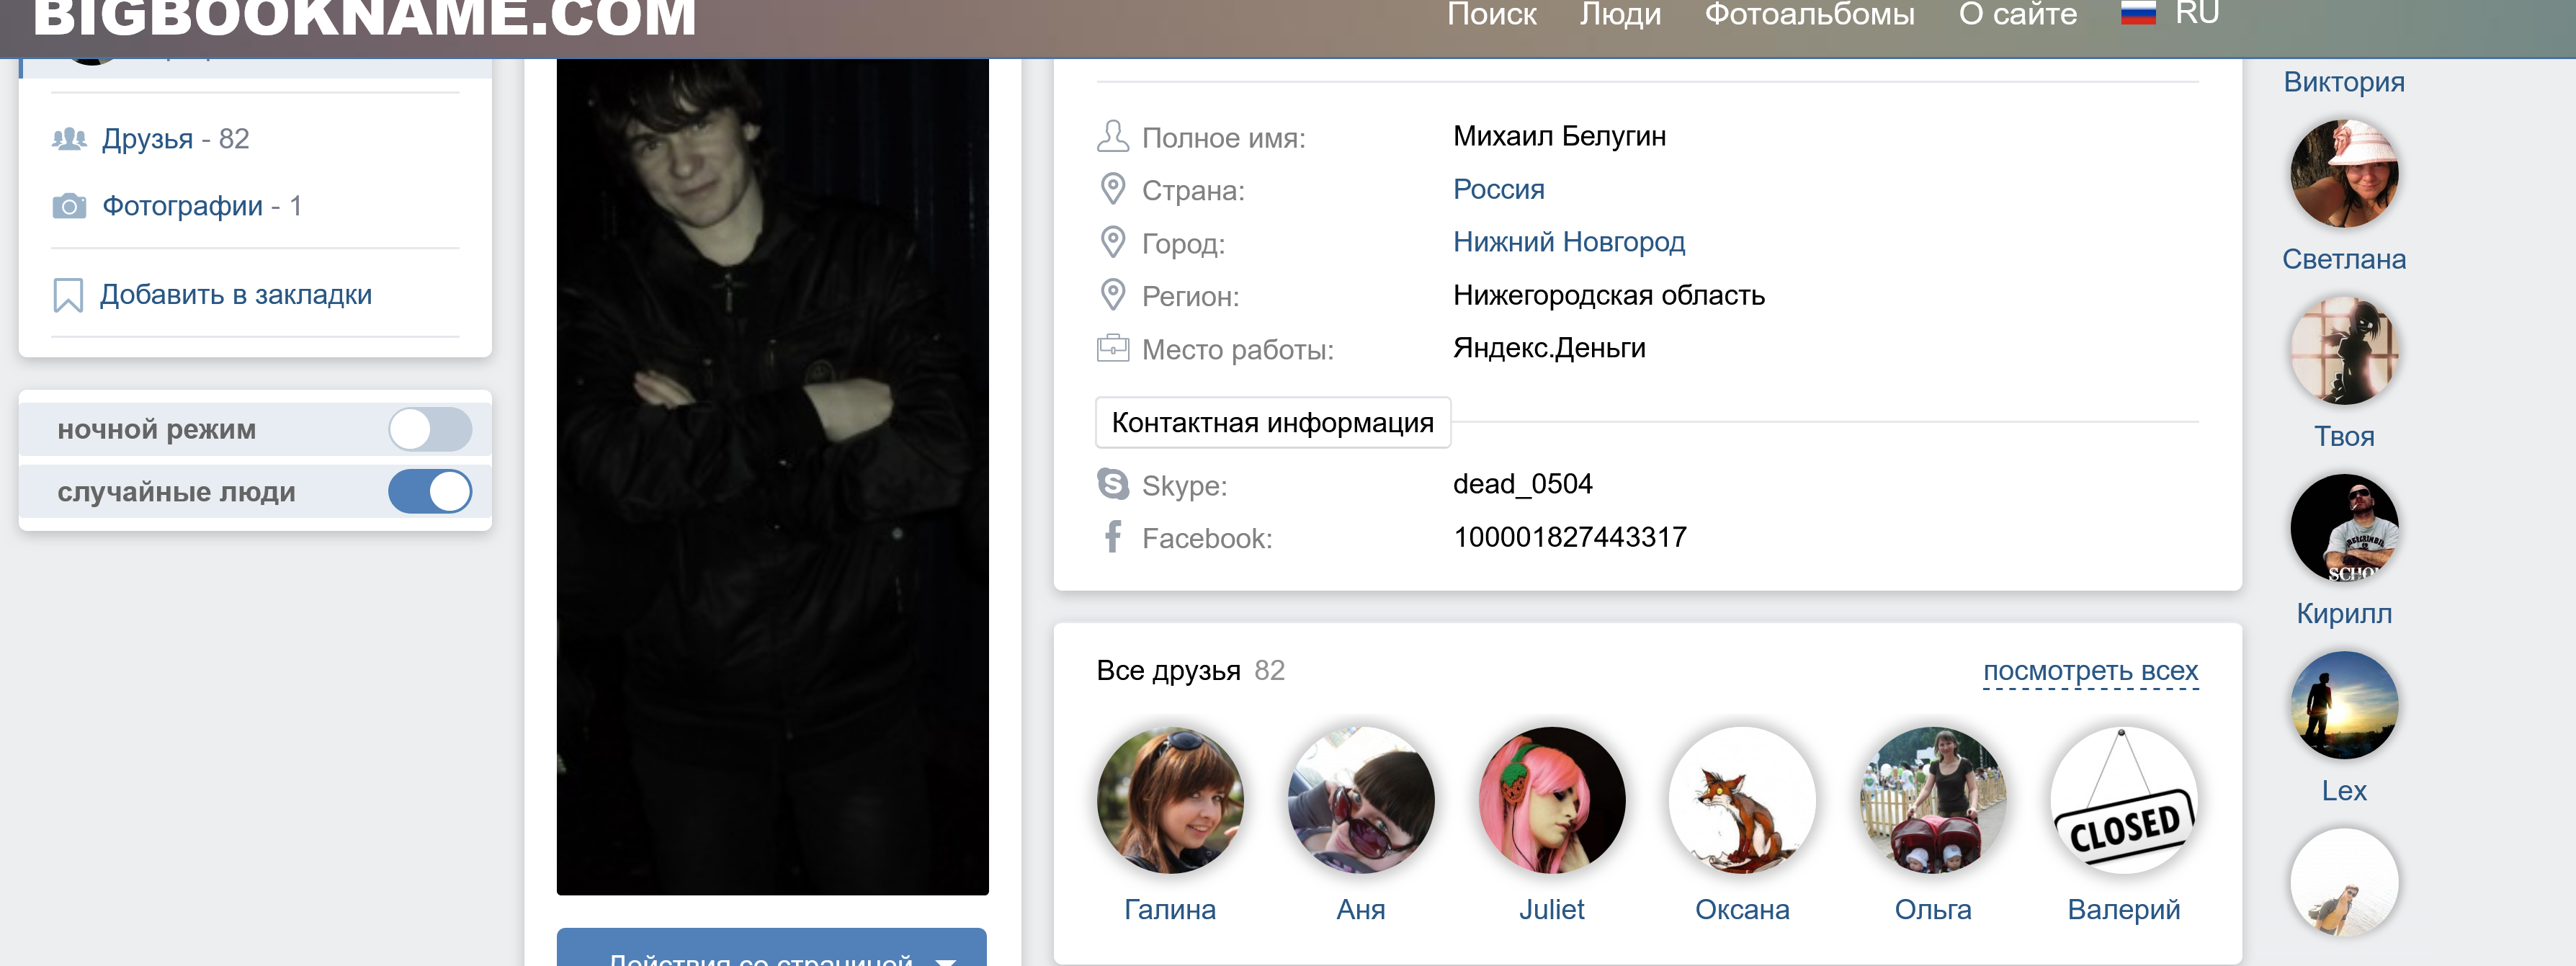
Task: Enable the ночной режим switch
Action: point(430,429)
